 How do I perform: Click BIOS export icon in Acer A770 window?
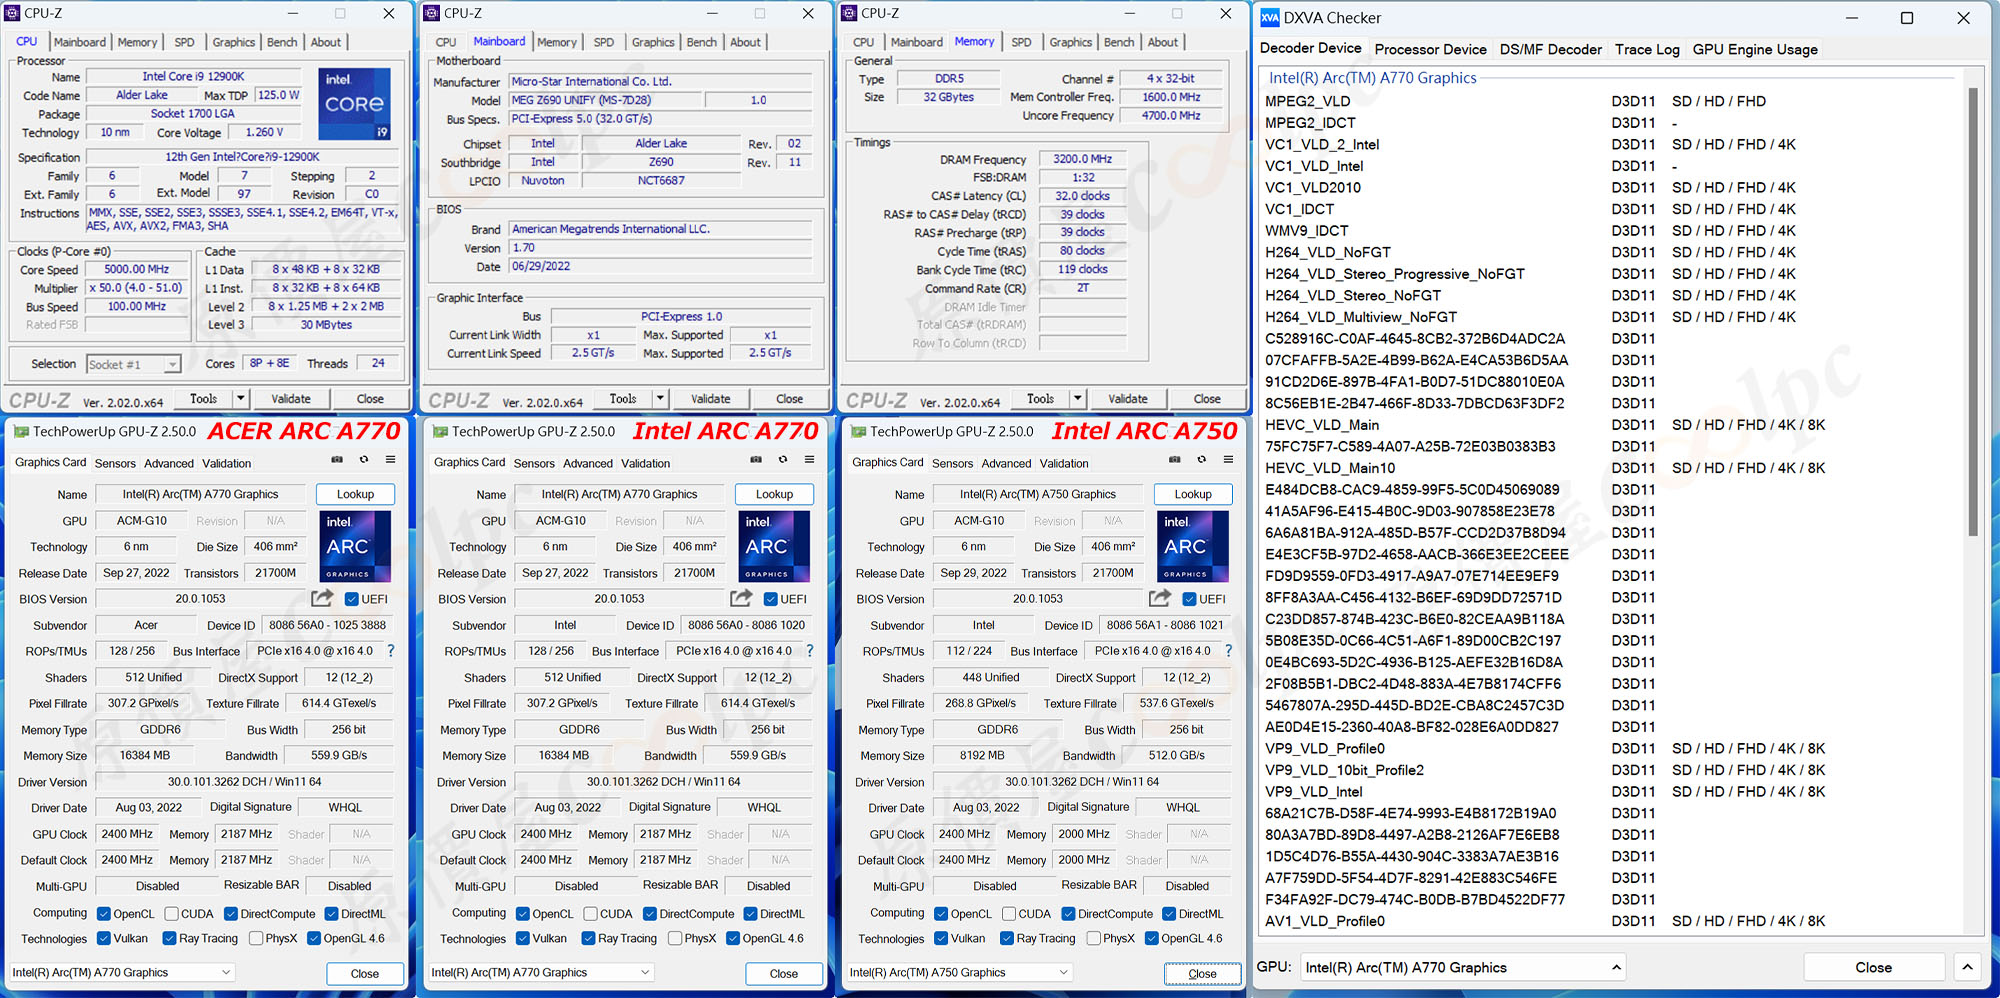tap(322, 598)
